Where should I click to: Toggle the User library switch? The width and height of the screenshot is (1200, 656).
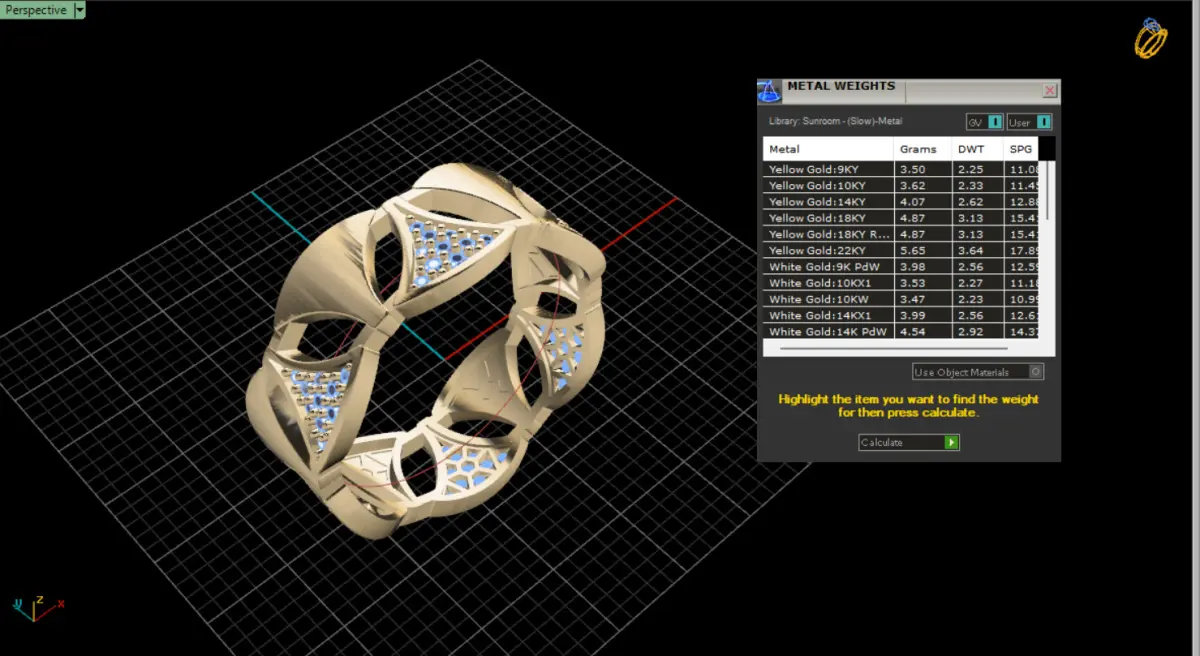pyautogui.click(x=1029, y=122)
